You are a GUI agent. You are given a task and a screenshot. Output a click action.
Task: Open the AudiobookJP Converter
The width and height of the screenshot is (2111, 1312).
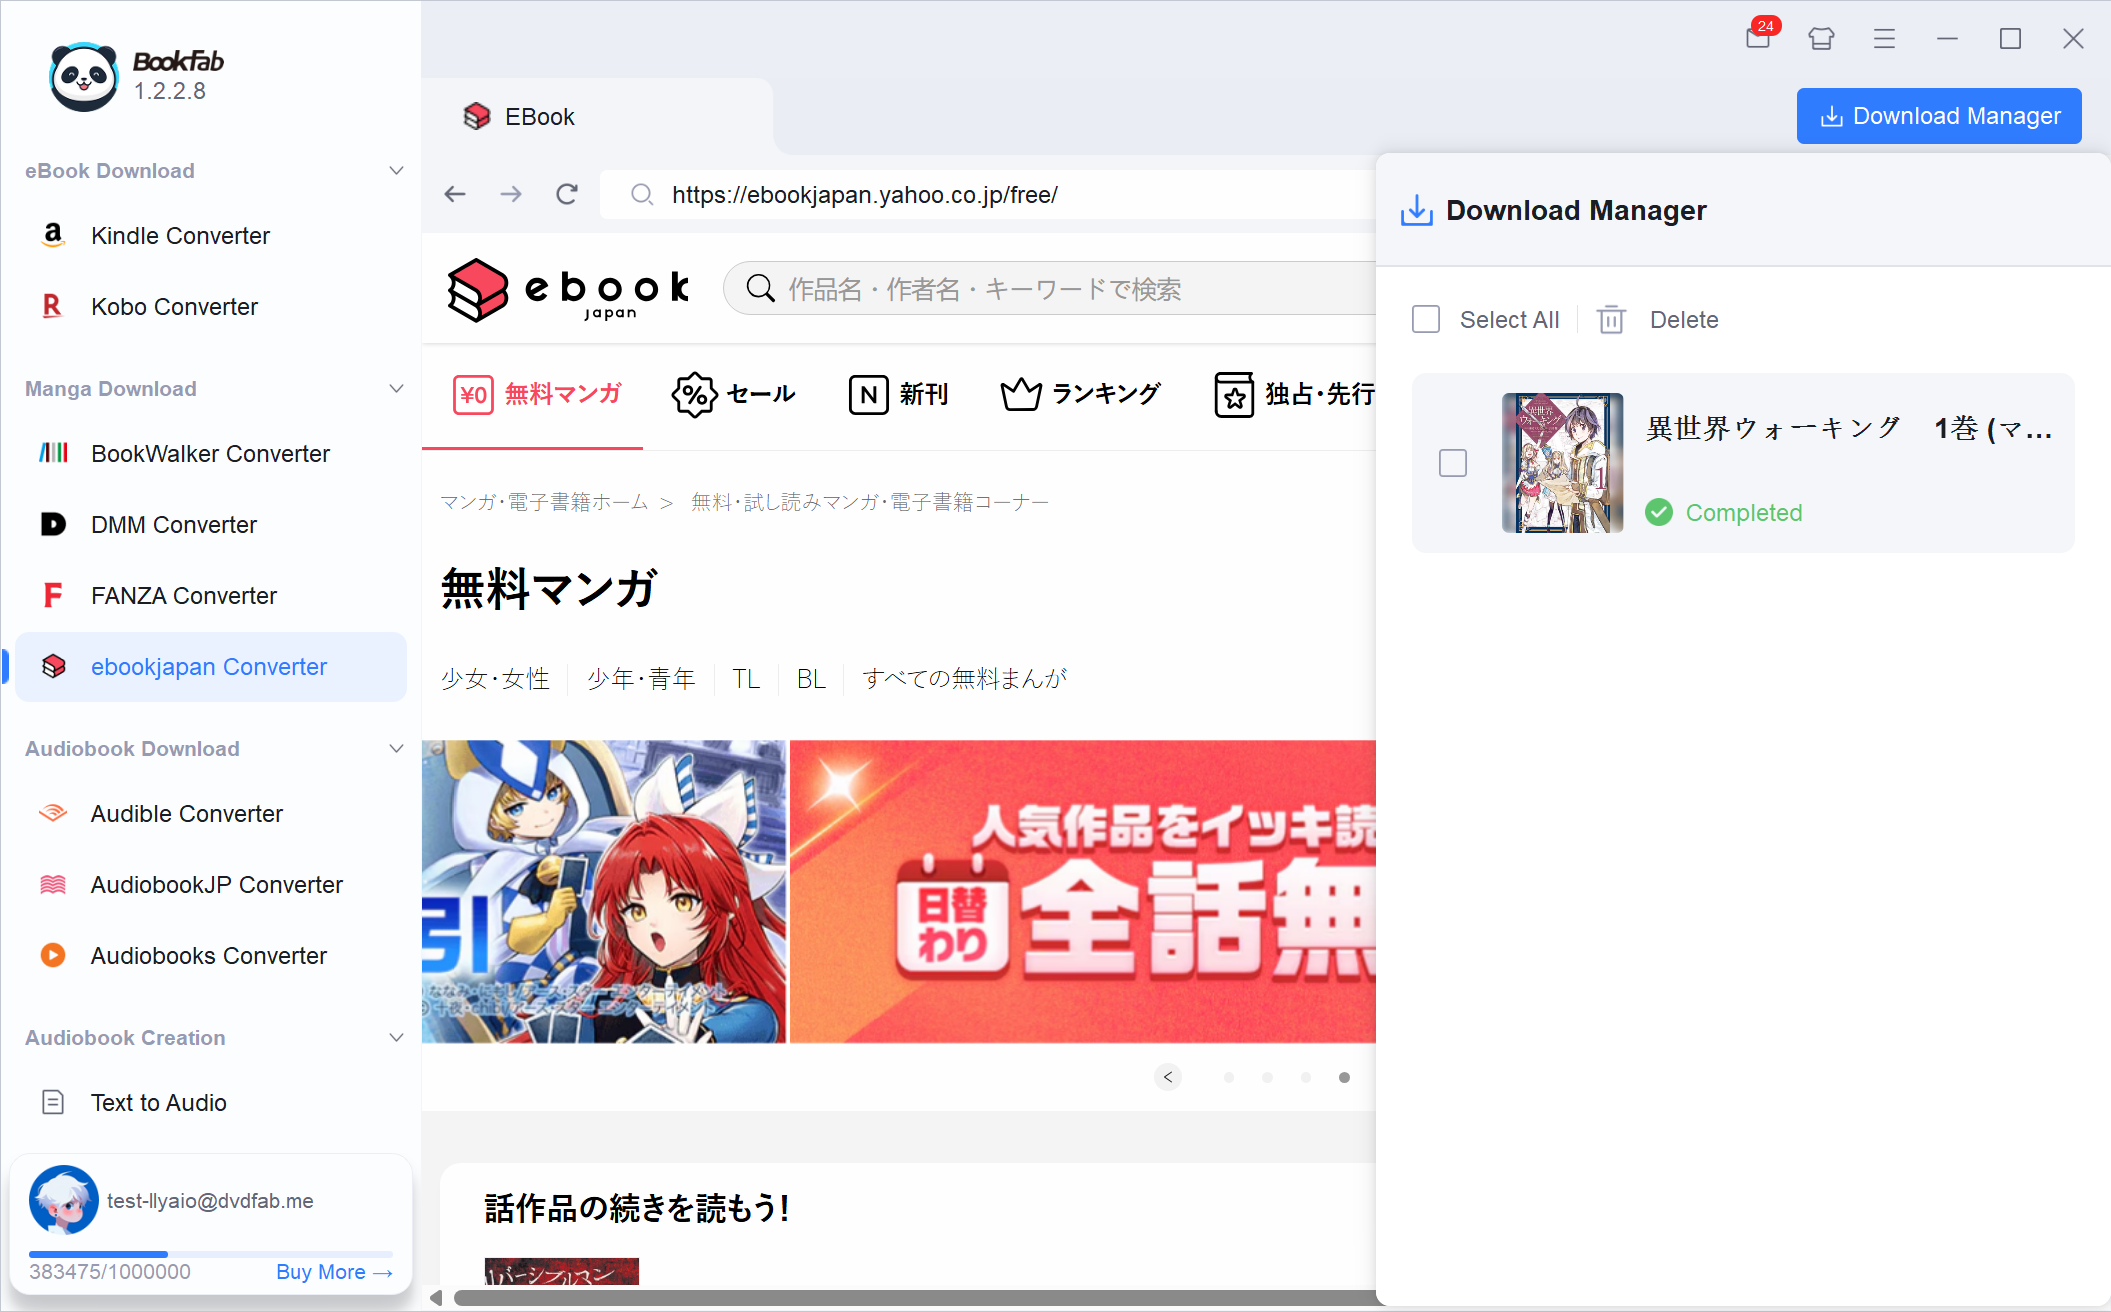(x=217, y=884)
